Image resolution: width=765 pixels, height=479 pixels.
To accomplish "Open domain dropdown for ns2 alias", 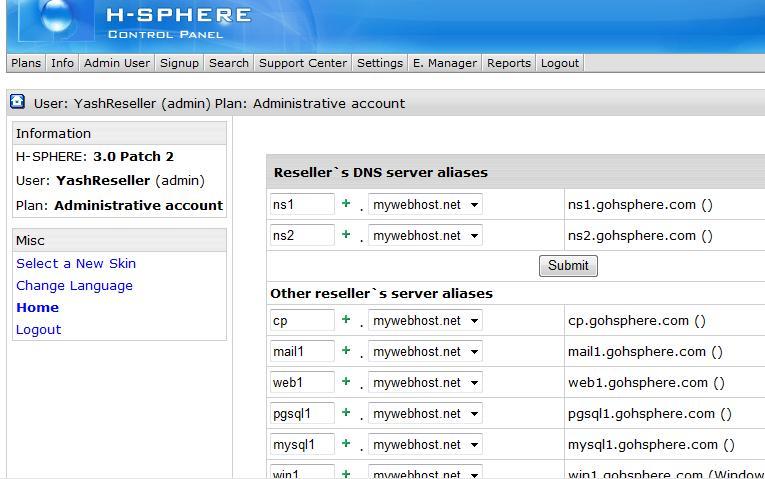I will [x=425, y=235].
